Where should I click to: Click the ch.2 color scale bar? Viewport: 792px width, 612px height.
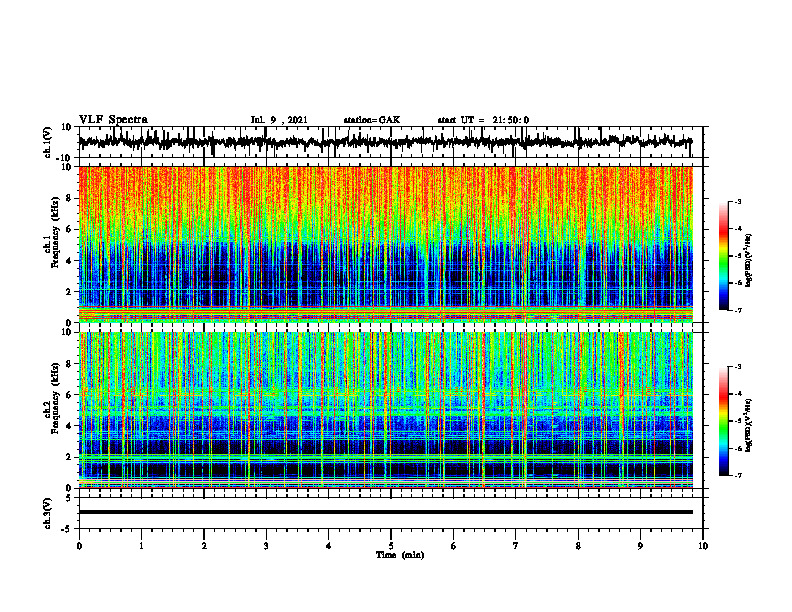pos(723,421)
